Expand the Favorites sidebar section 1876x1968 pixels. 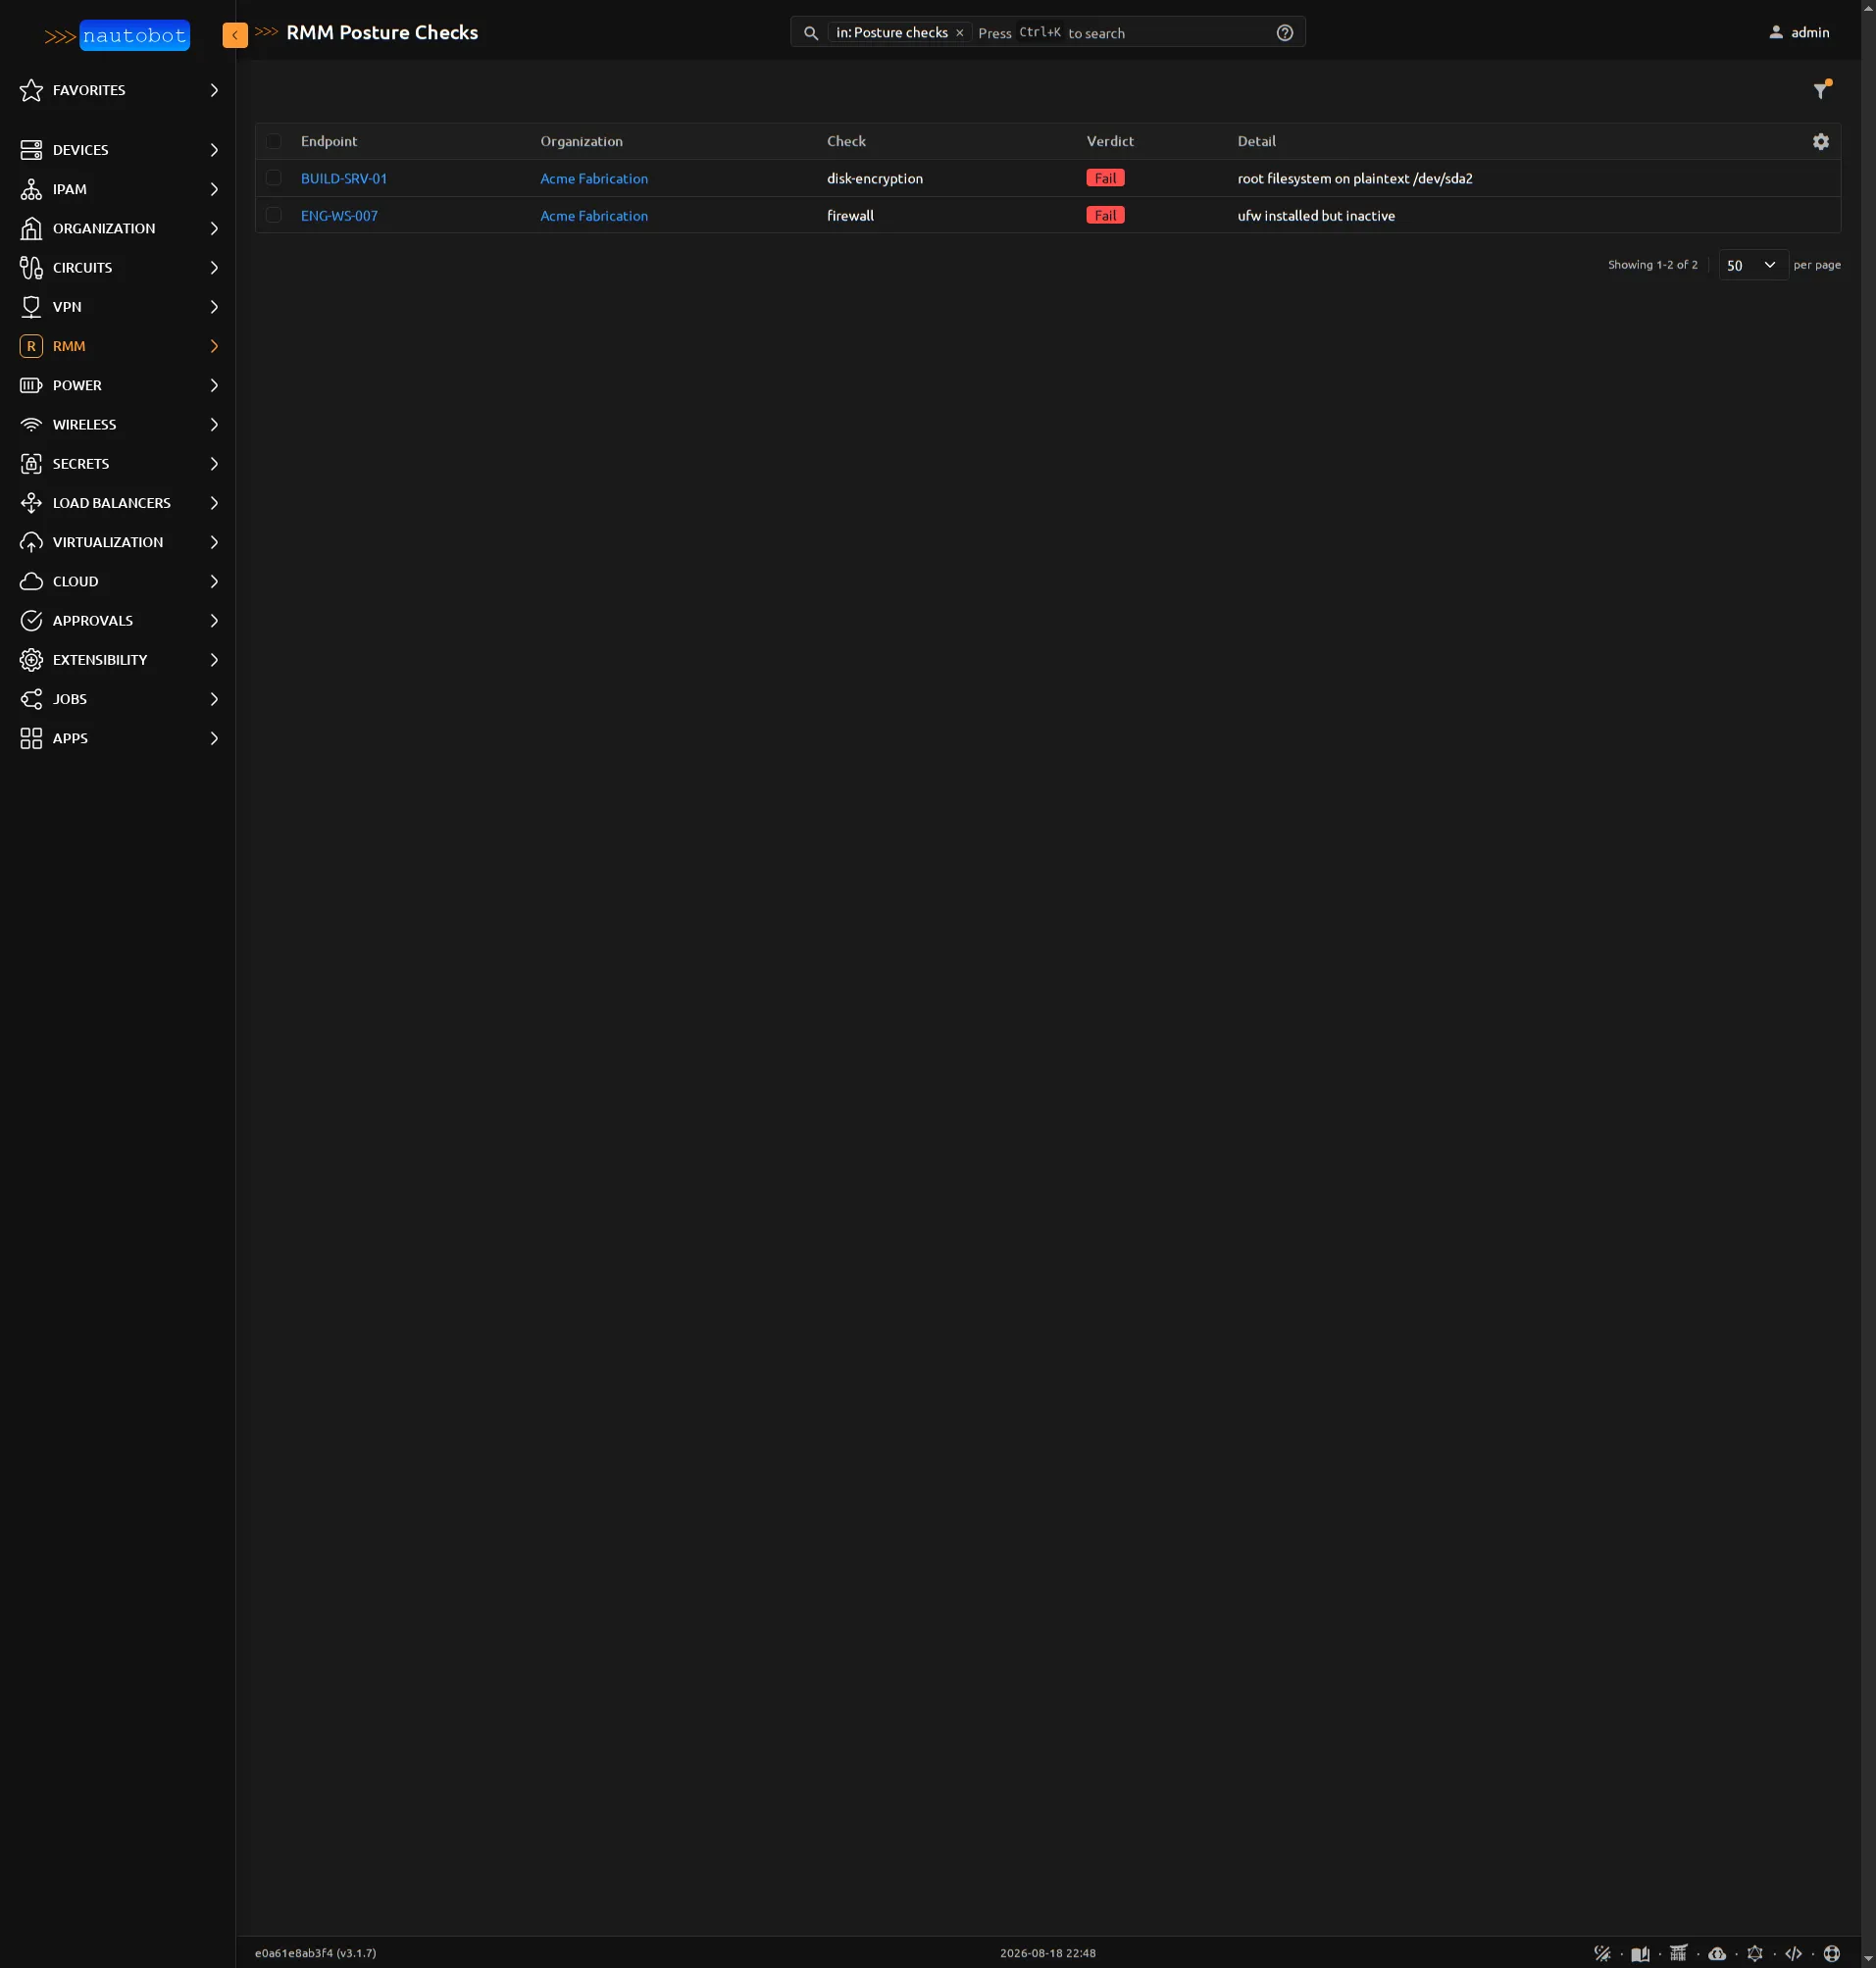click(x=118, y=90)
